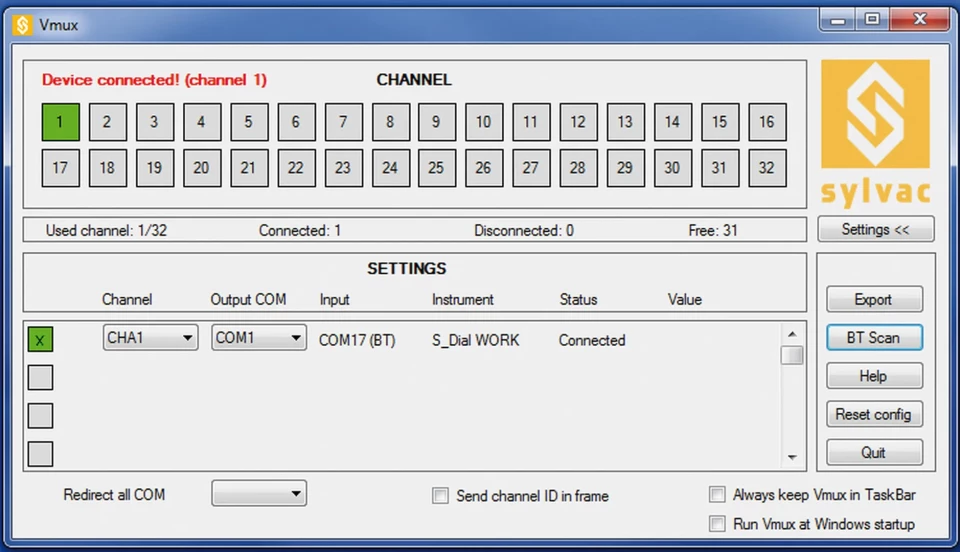Collapse panel with Settings << button
This screenshot has width=960, height=552.
(x=875, y=229)
